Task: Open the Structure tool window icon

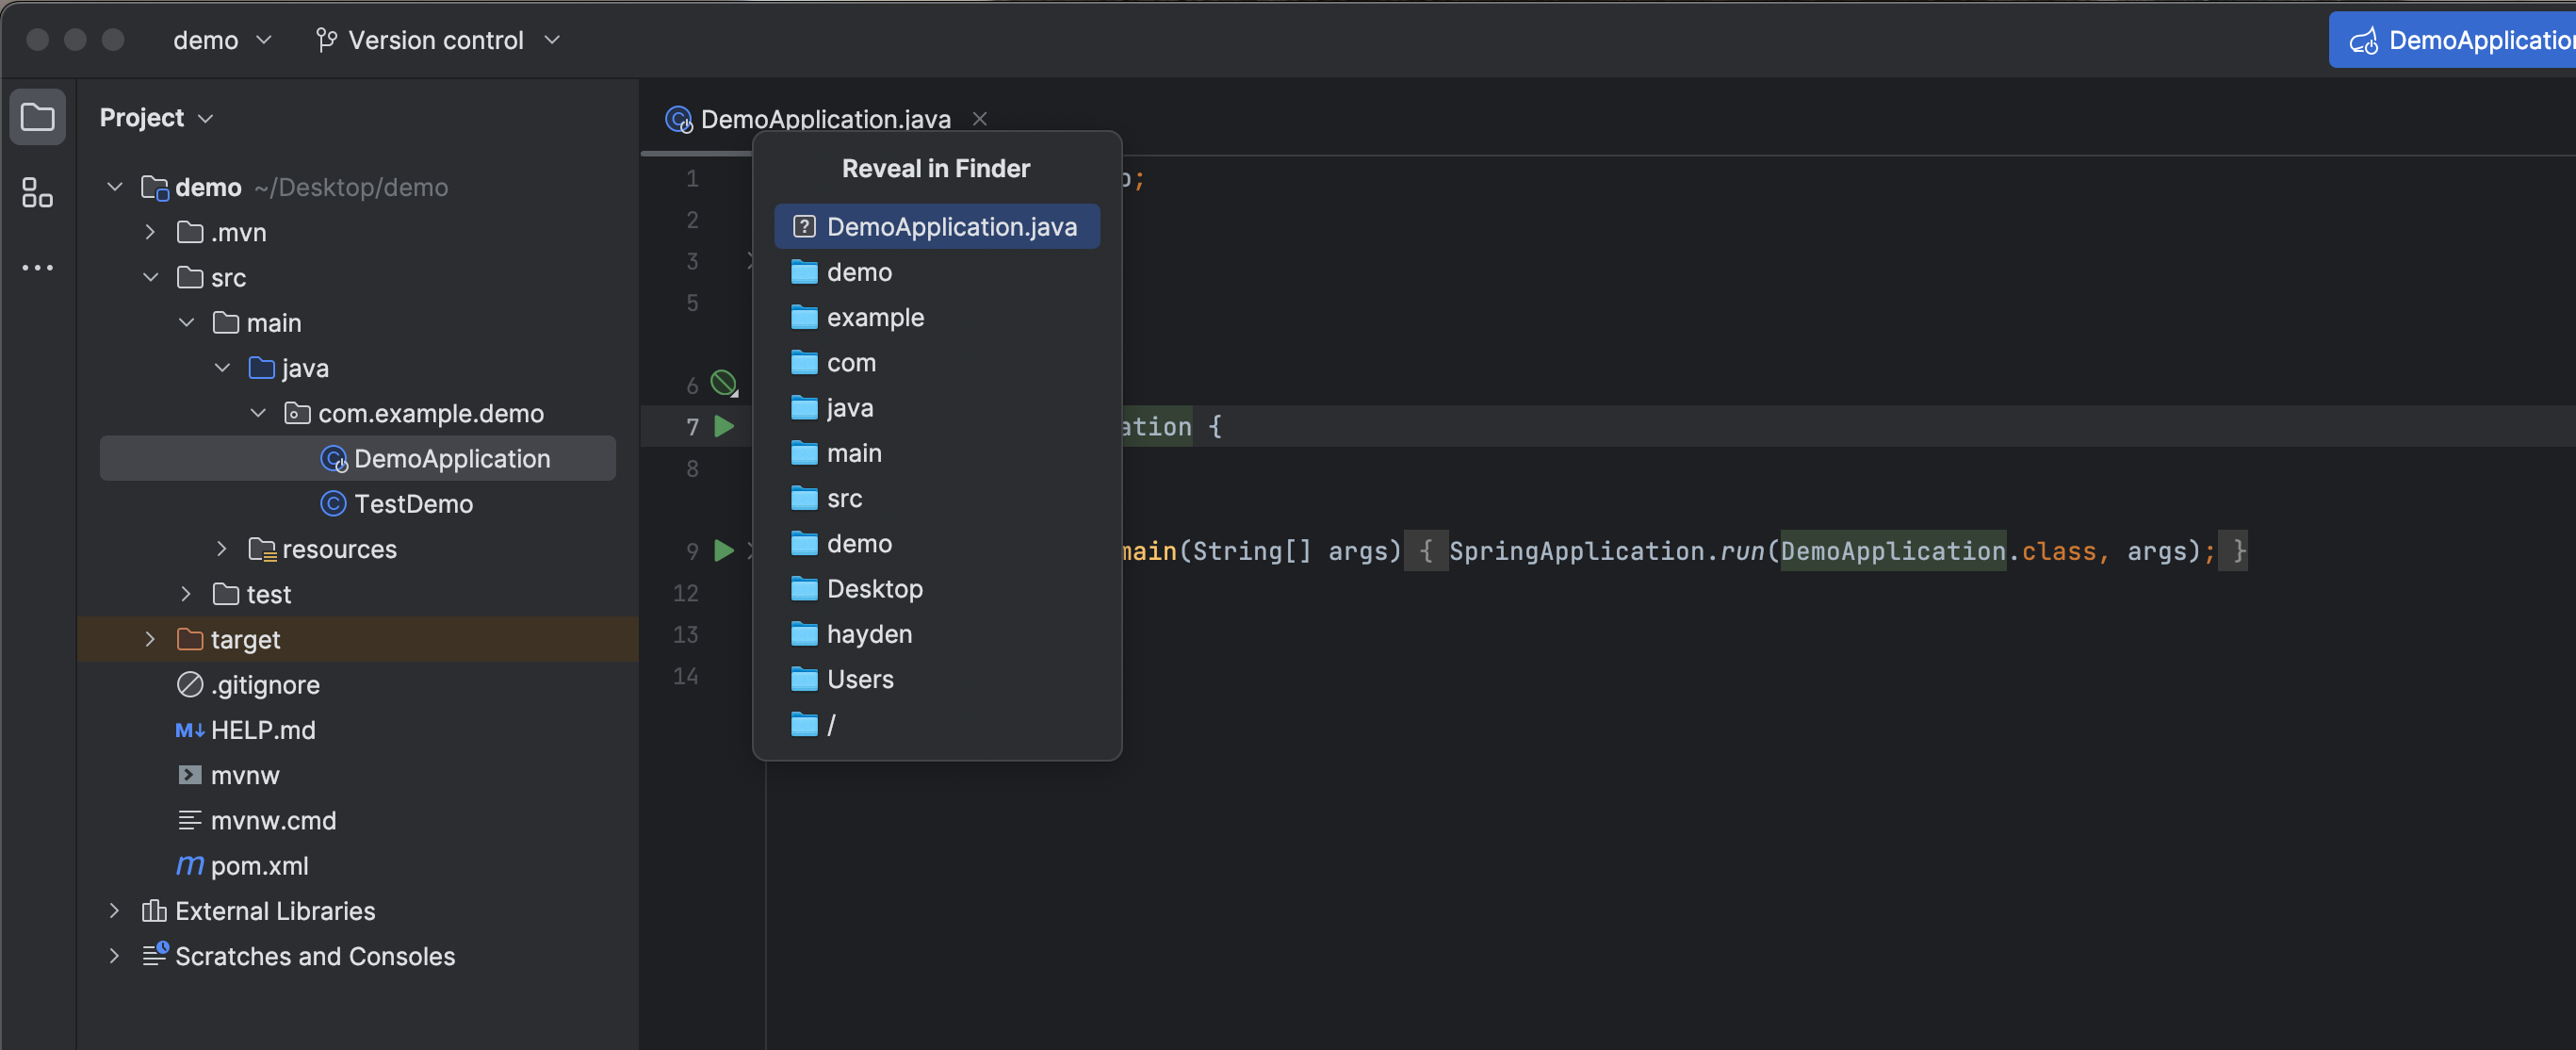Action: click(37, 192)
